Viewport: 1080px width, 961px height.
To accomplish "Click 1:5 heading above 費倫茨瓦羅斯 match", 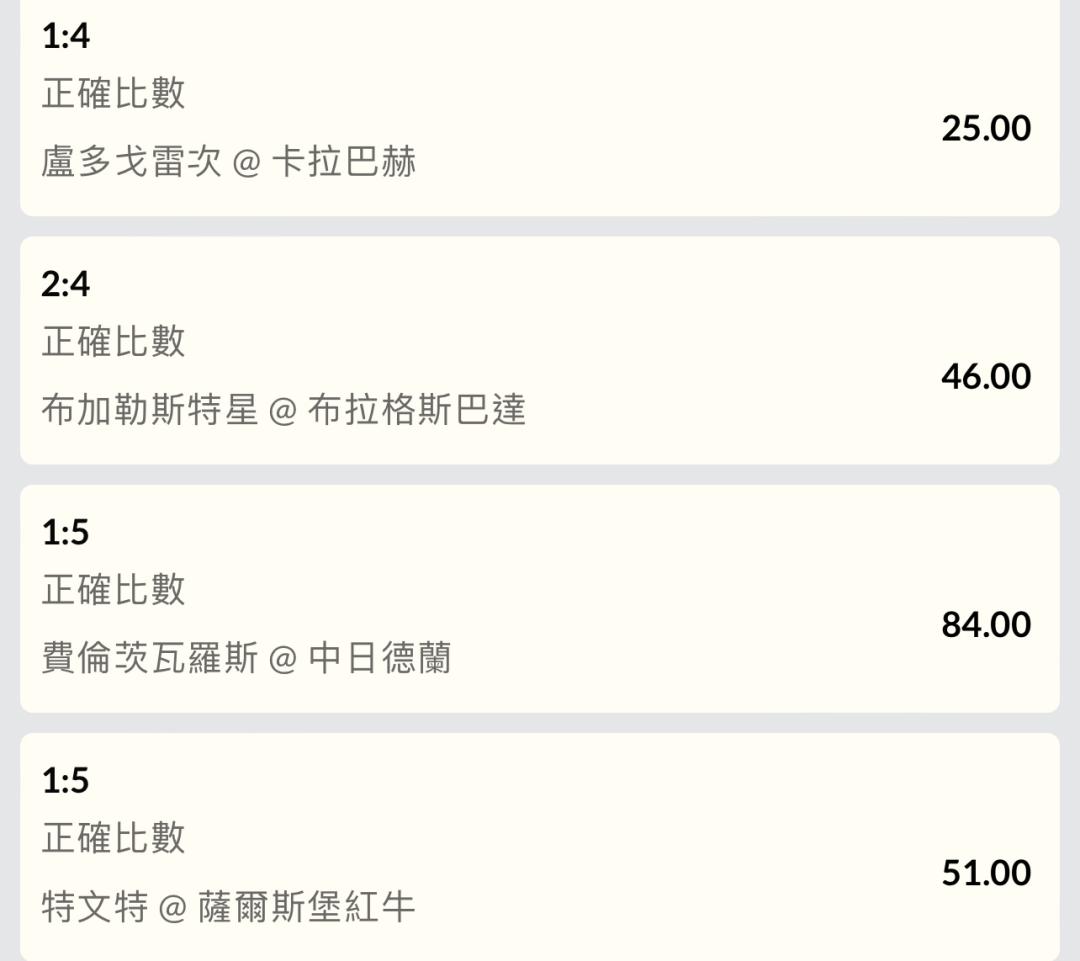I will pos(65,532).
